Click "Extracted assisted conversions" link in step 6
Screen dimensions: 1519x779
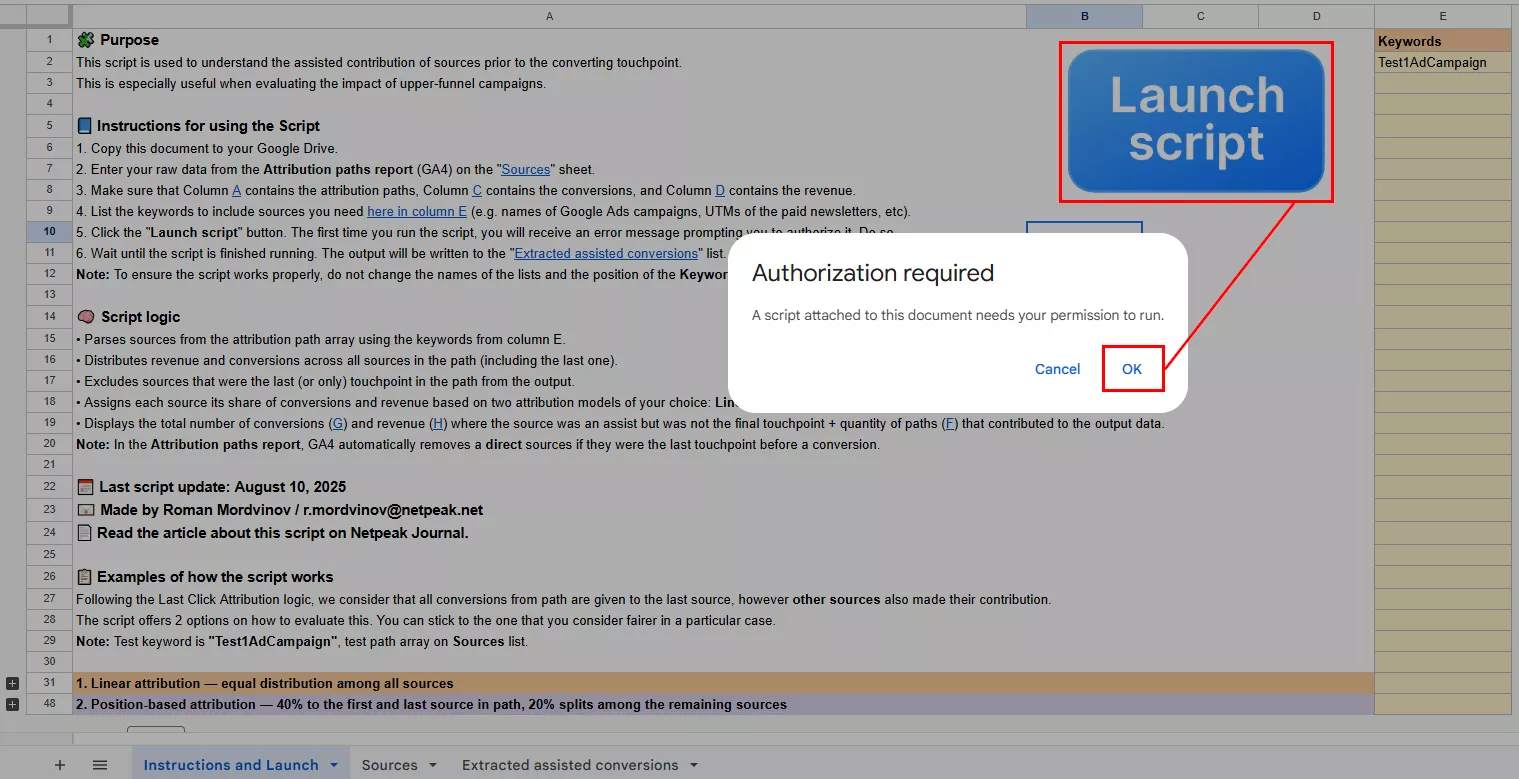click(x=606, y=253)
